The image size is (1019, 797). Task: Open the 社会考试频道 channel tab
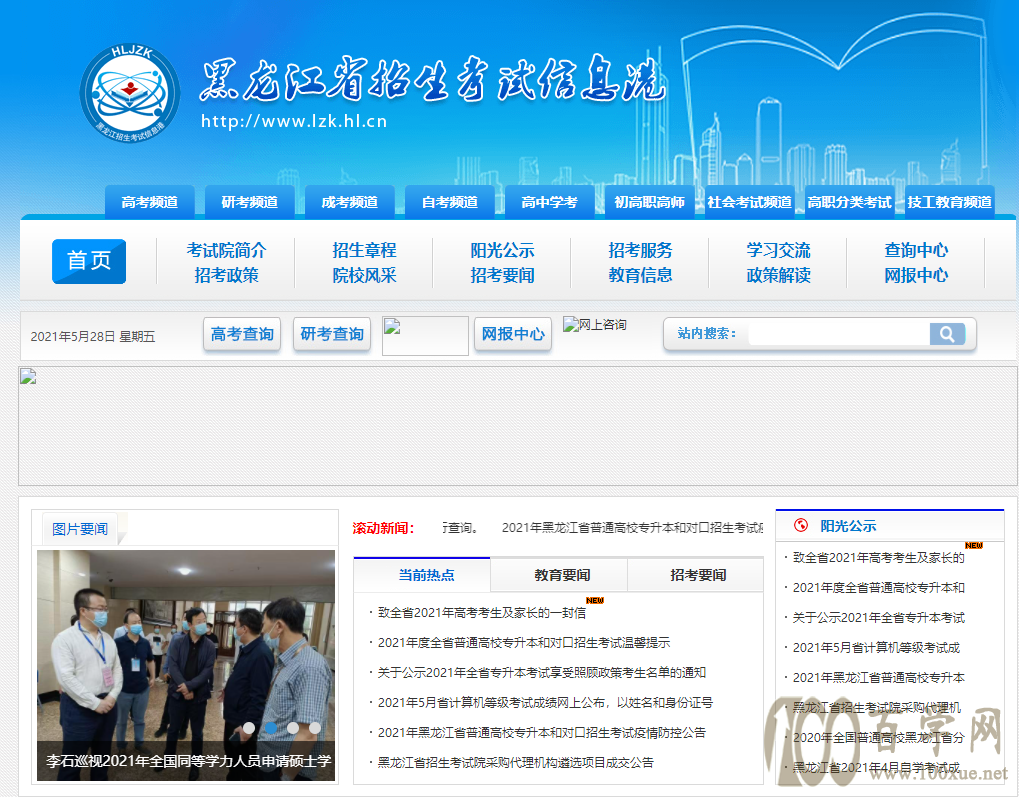(750, 202)
